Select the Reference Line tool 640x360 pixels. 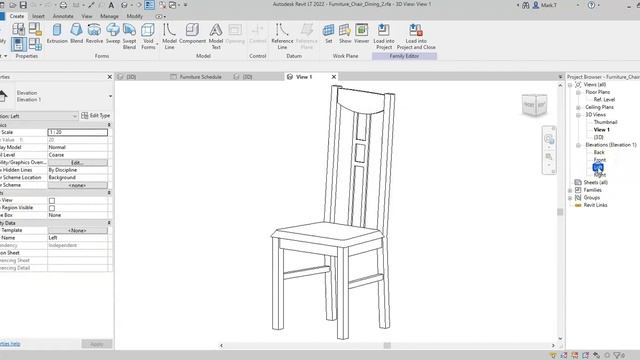pos(282,36)
